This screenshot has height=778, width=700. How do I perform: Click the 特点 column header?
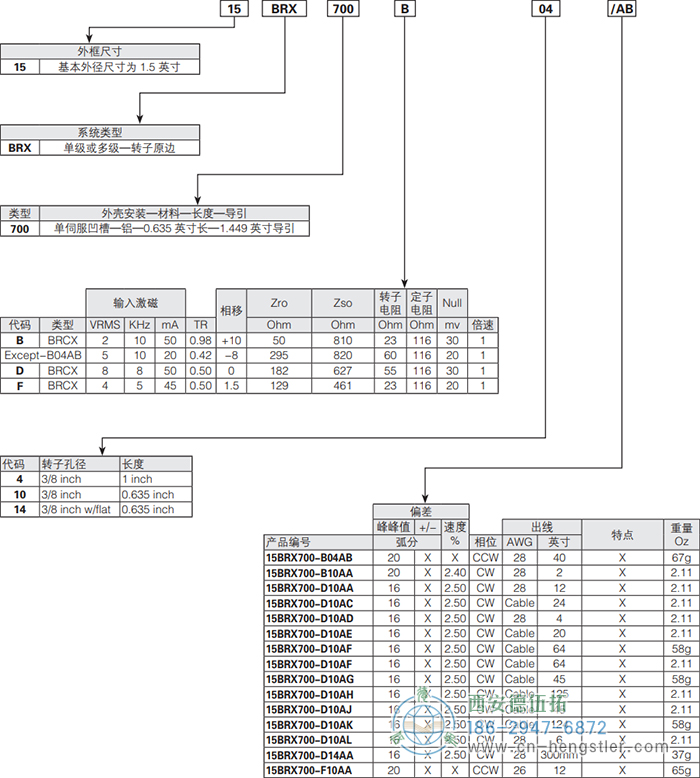[622, 534]
